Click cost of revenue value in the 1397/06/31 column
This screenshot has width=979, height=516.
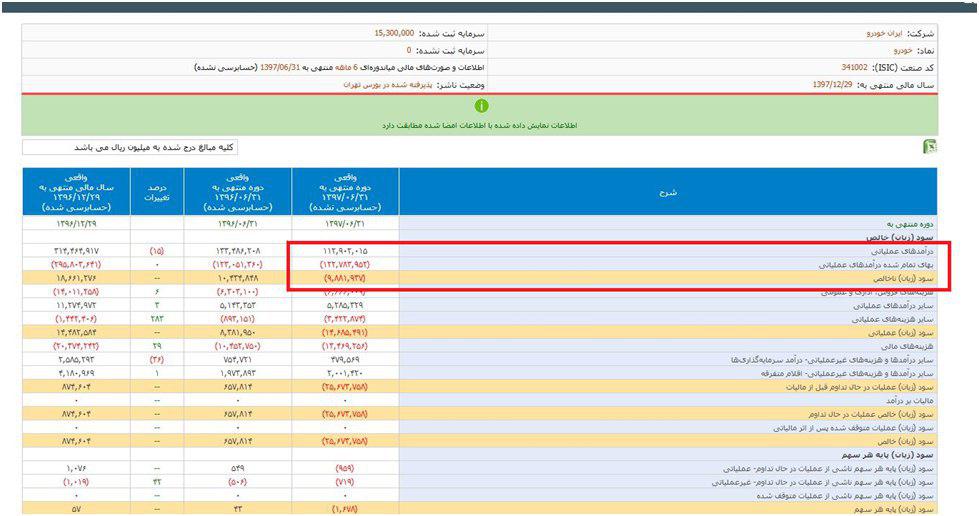[x=345, y=265]
